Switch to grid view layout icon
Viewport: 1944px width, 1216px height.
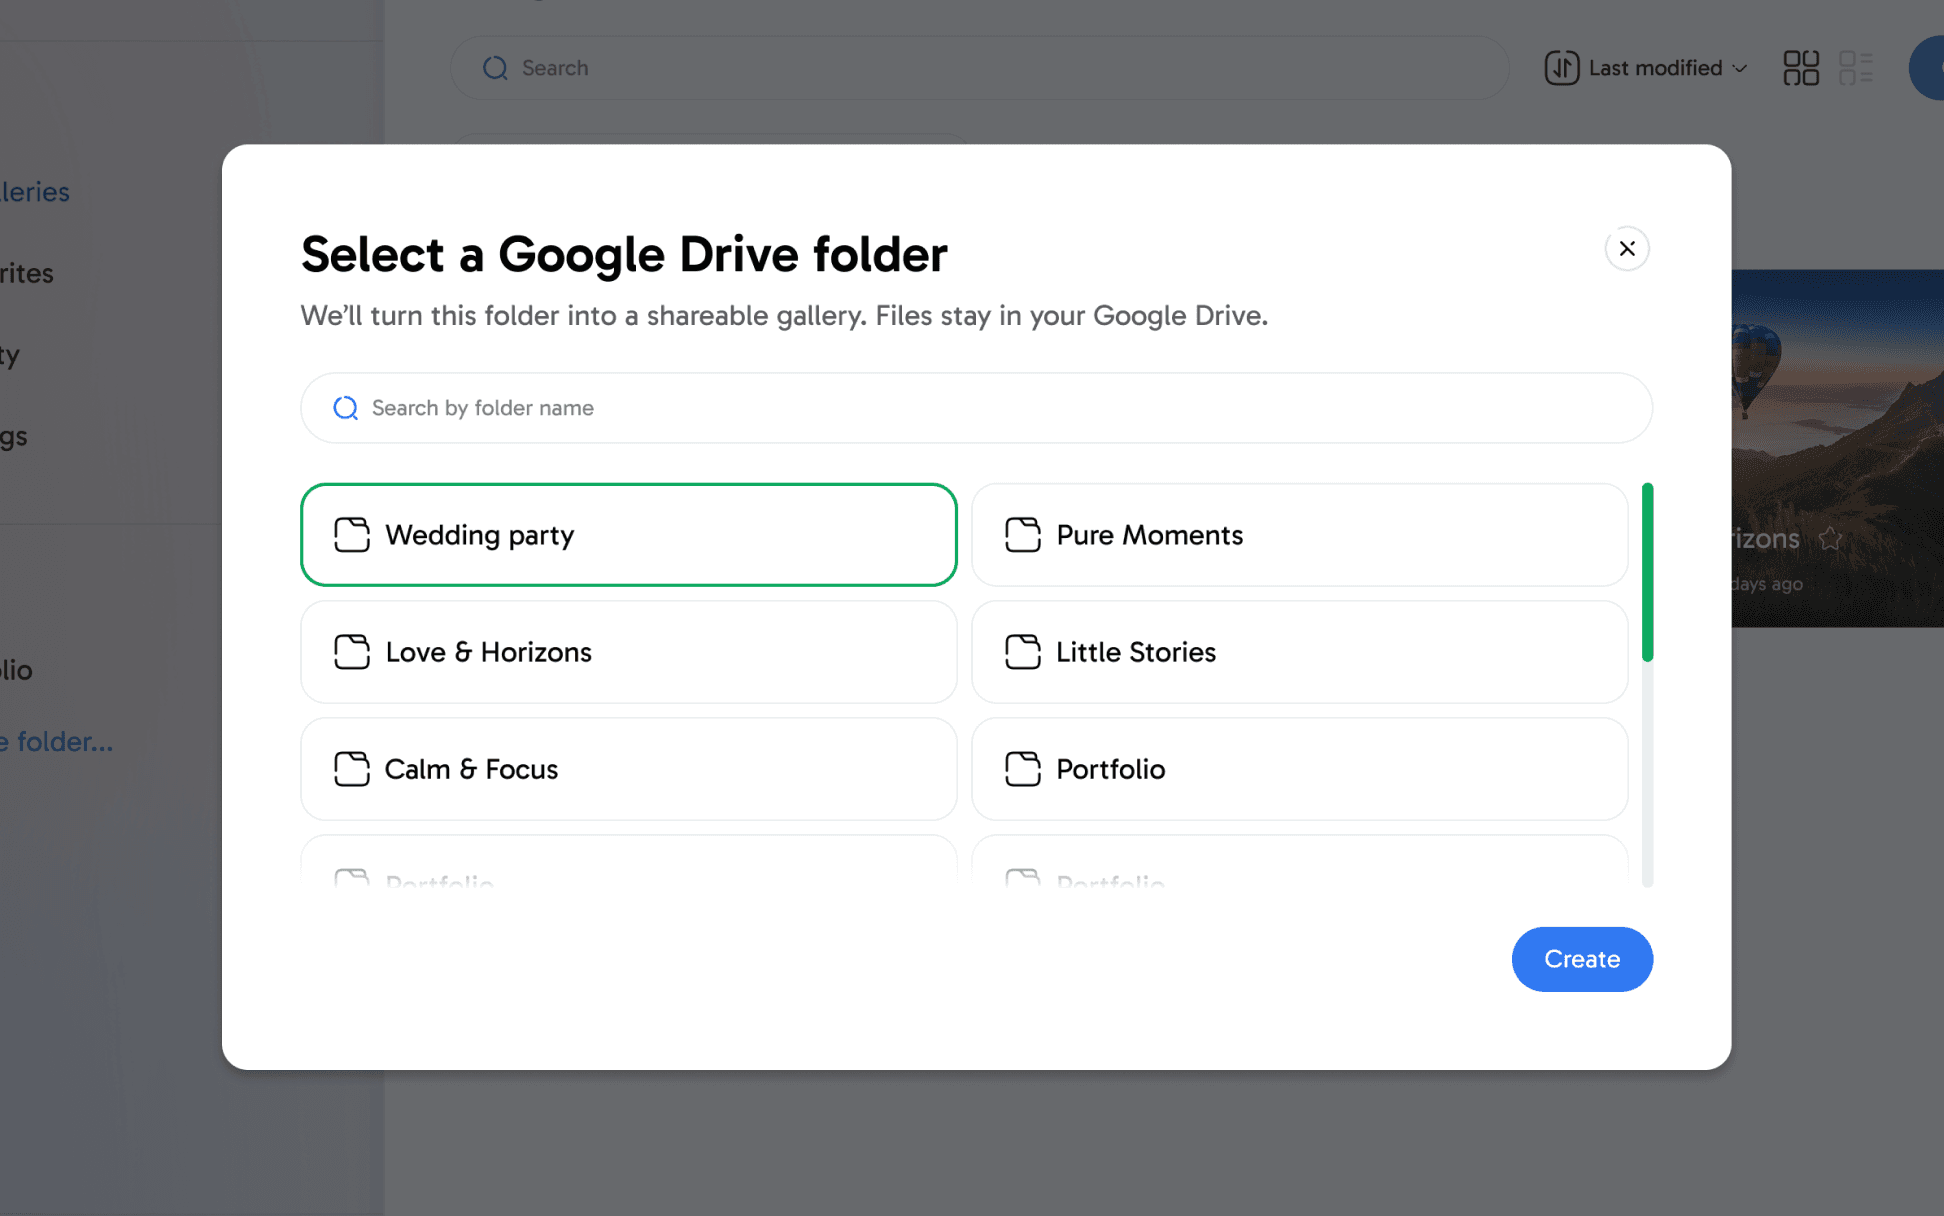(x=1800, y=68)
